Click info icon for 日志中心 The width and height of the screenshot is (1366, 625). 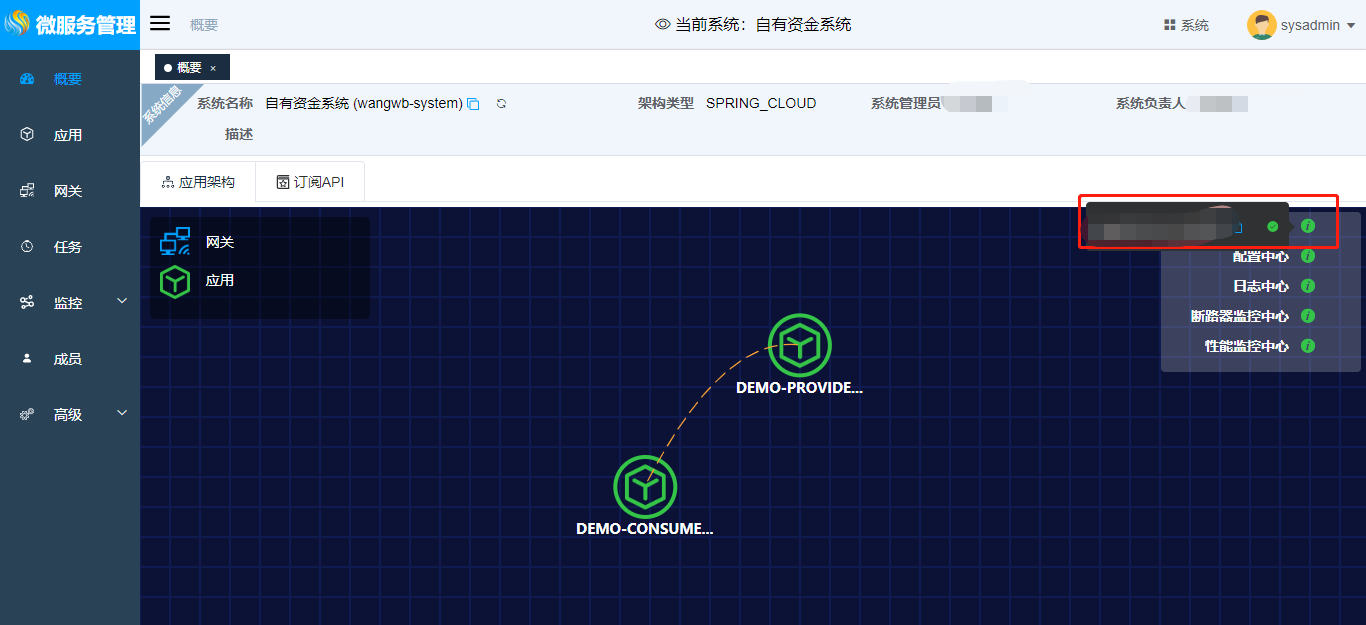click(x=1307, y=287)
